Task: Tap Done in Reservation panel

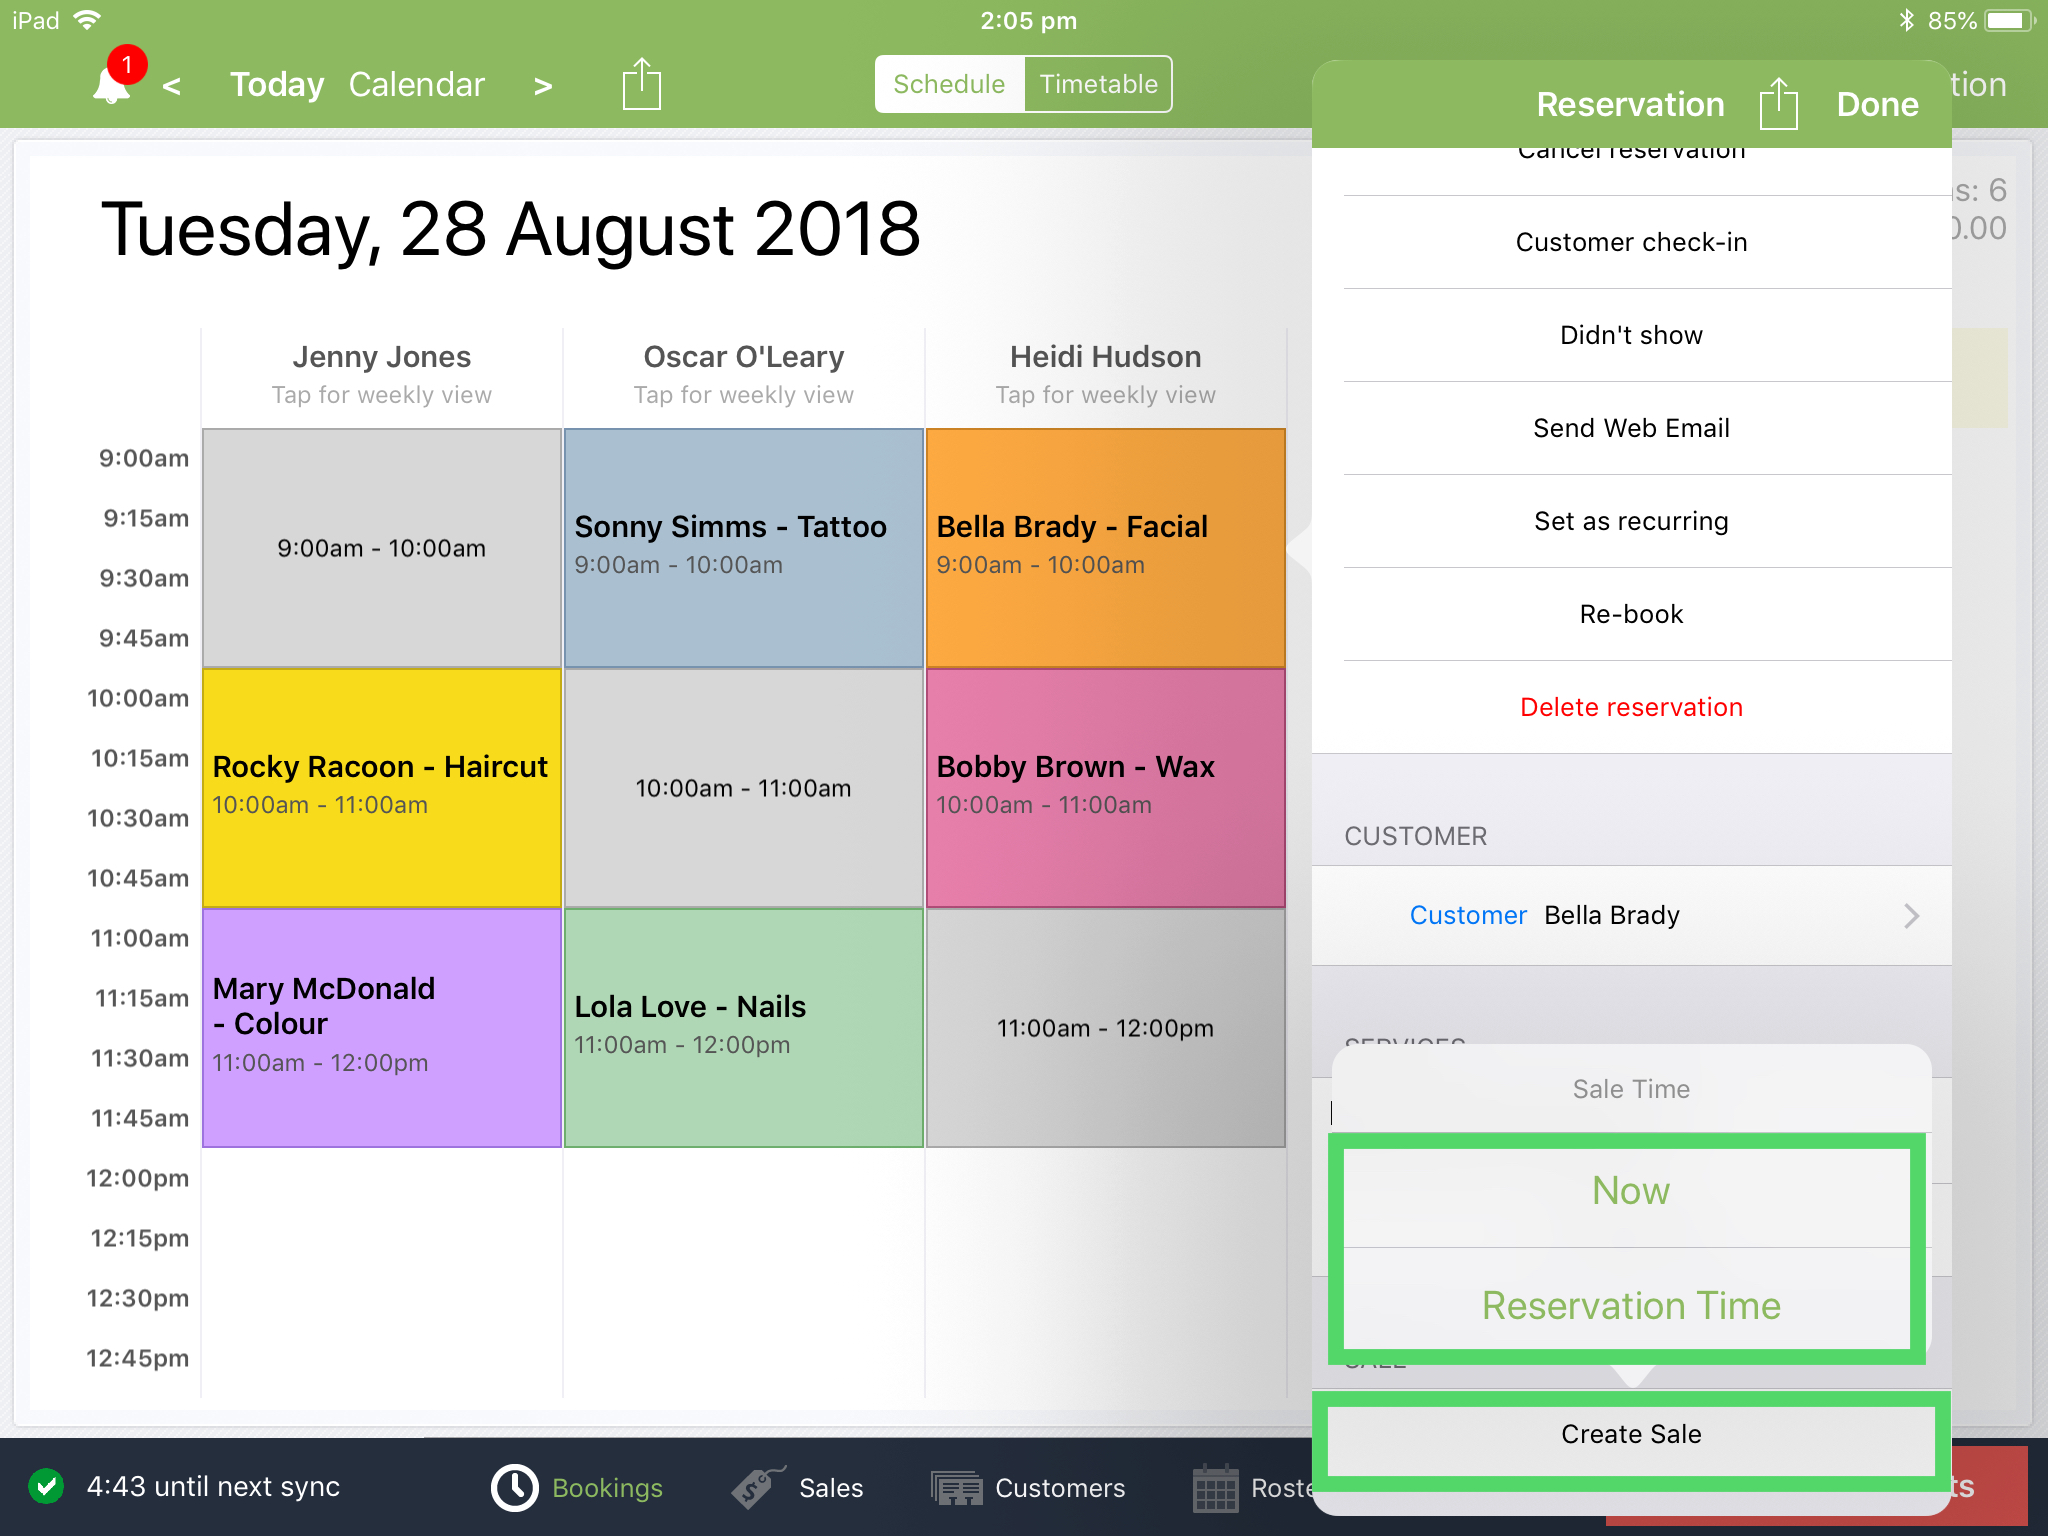Action: 1877,104
